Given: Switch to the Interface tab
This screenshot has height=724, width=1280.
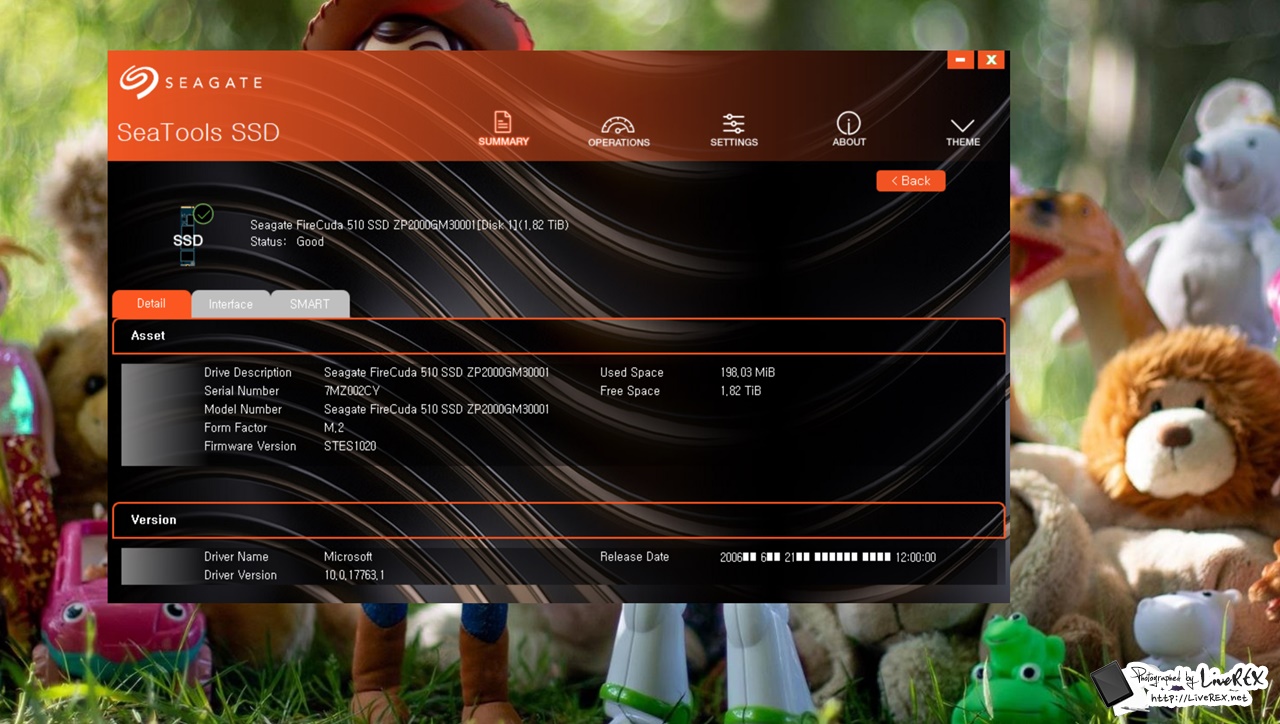Looking at the screenshot, I should pos(230,304).
